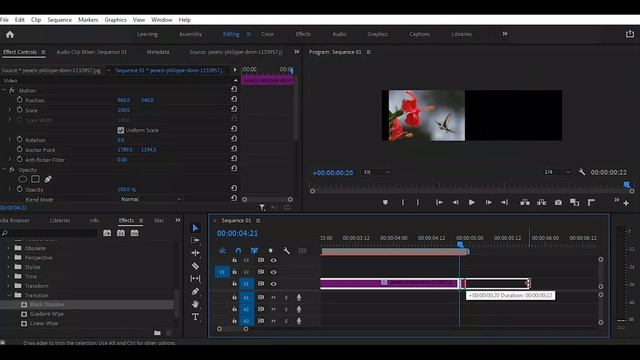Select the Pen tool in timeline toolbar
Image resolution: width=640 pixels, height=360 pixels.
click(196, 291)
